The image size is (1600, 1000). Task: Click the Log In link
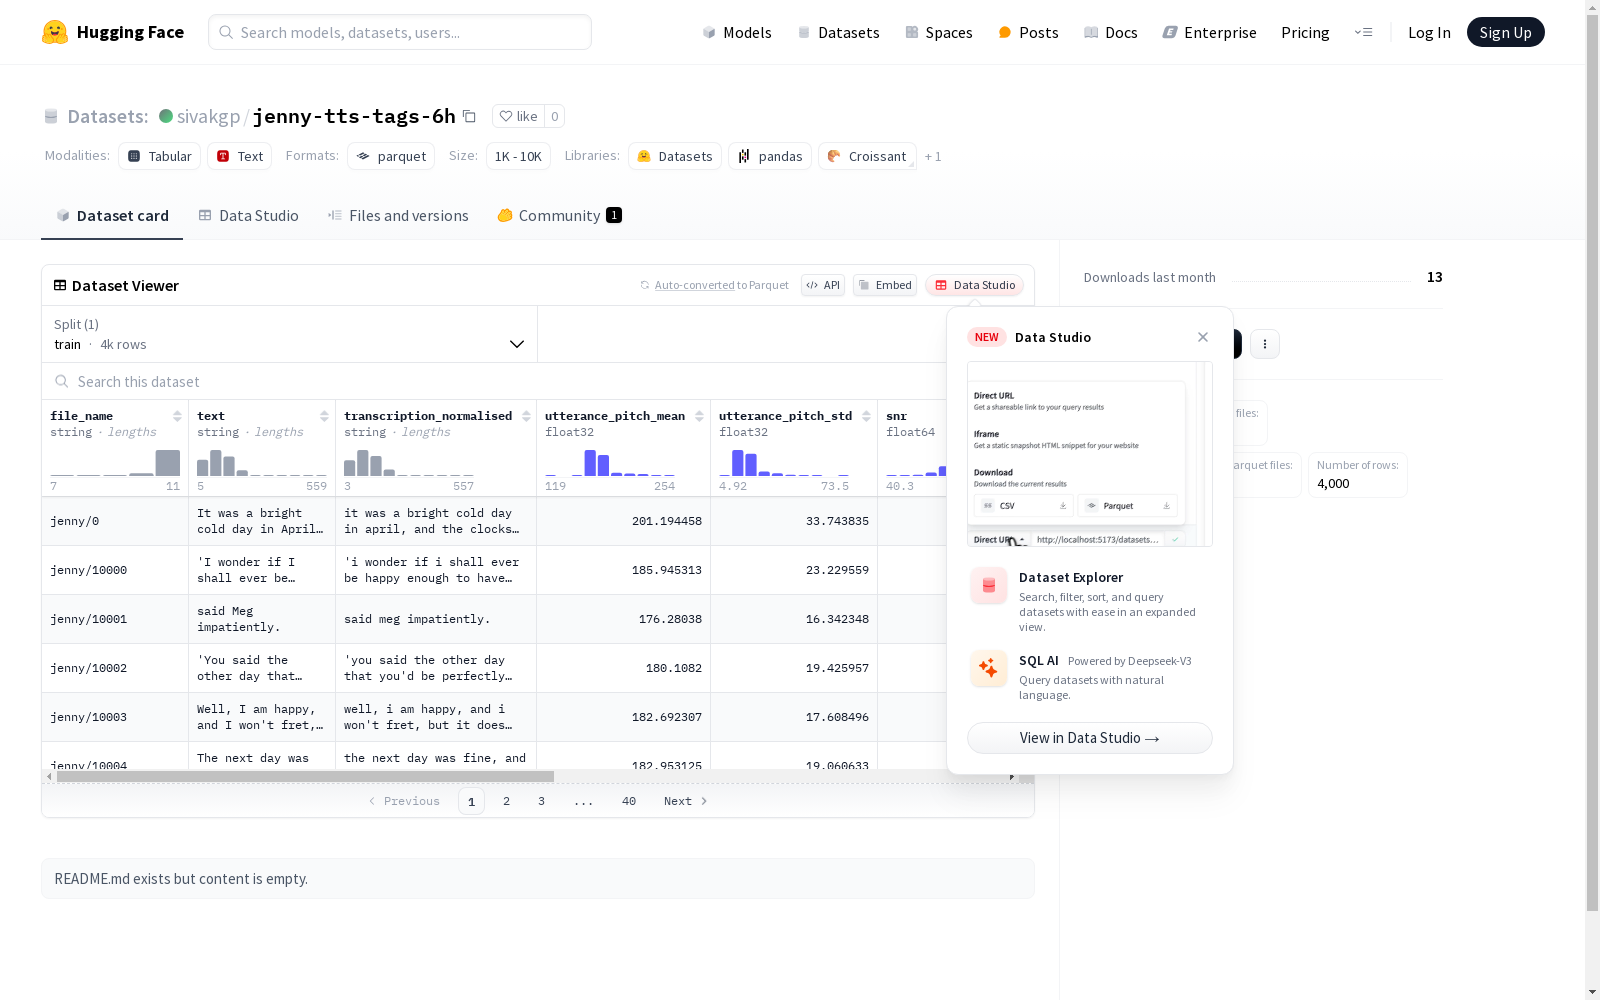[1429, 32]
